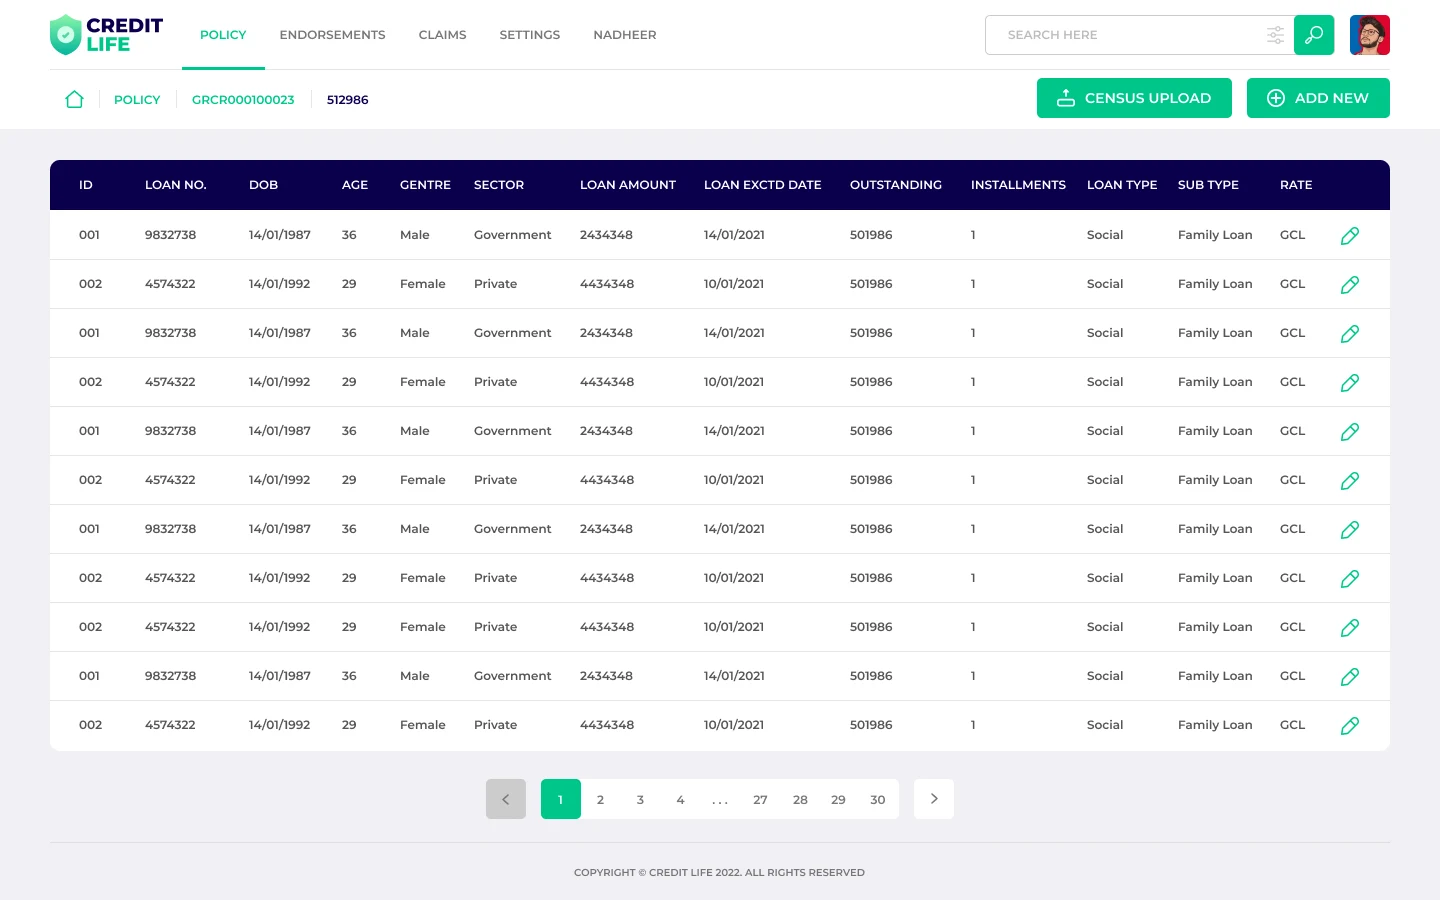The image size is (1440, 900).
Task: Click edit pencil on the last row
Action: pos(1350,726)
